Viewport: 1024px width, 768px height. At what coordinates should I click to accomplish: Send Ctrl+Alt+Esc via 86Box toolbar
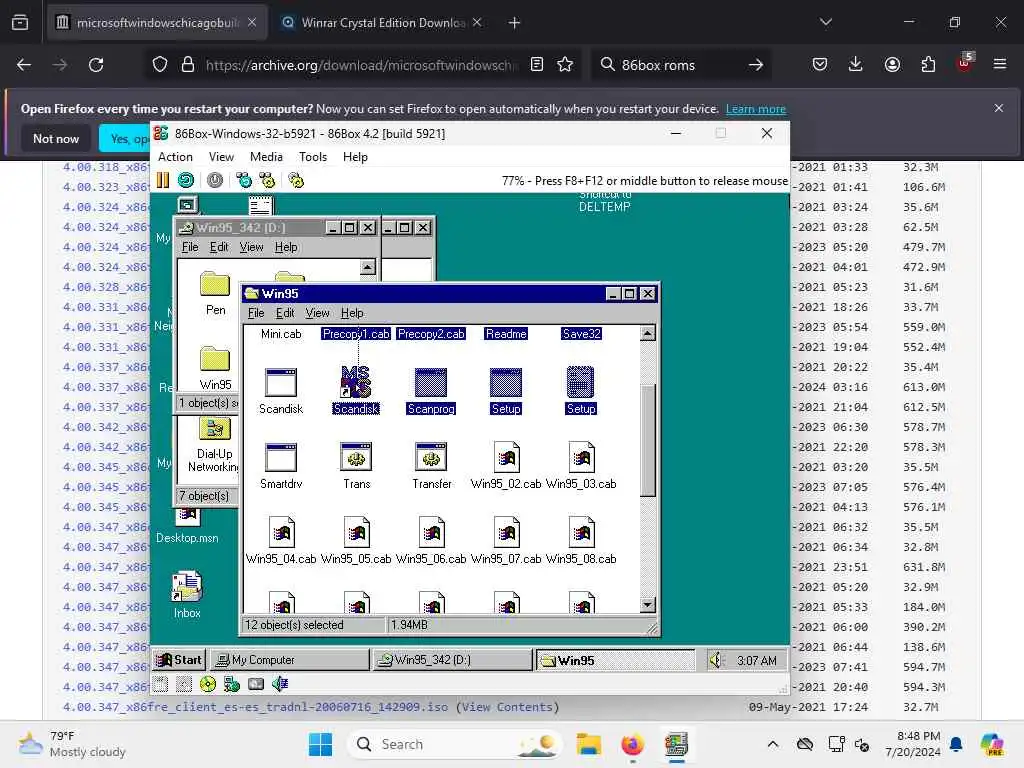[x=267, y=180]
